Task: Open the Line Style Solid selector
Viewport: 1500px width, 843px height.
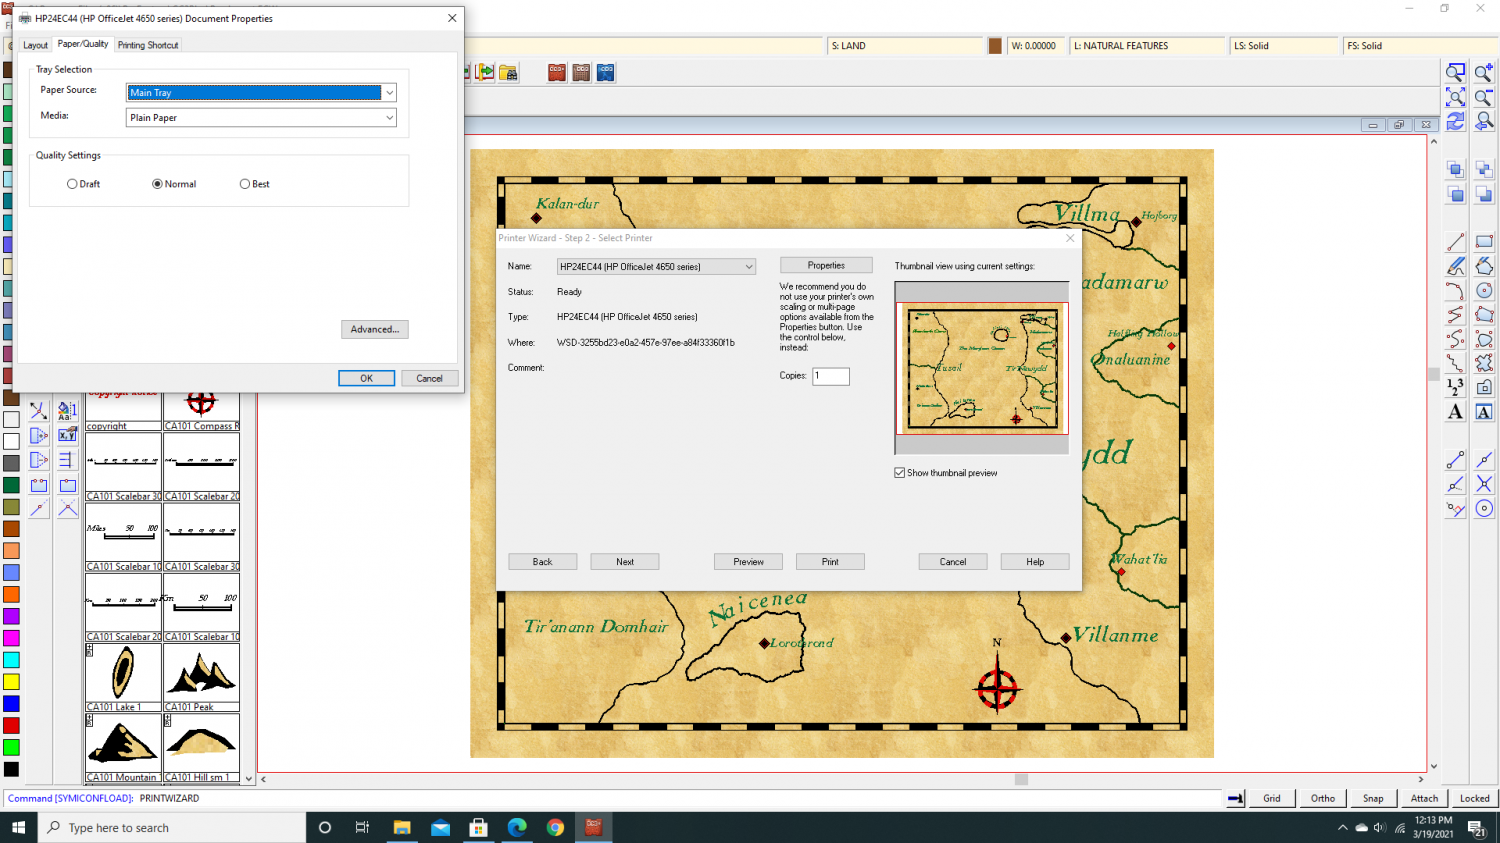Action: click(x=1284, y=46)
